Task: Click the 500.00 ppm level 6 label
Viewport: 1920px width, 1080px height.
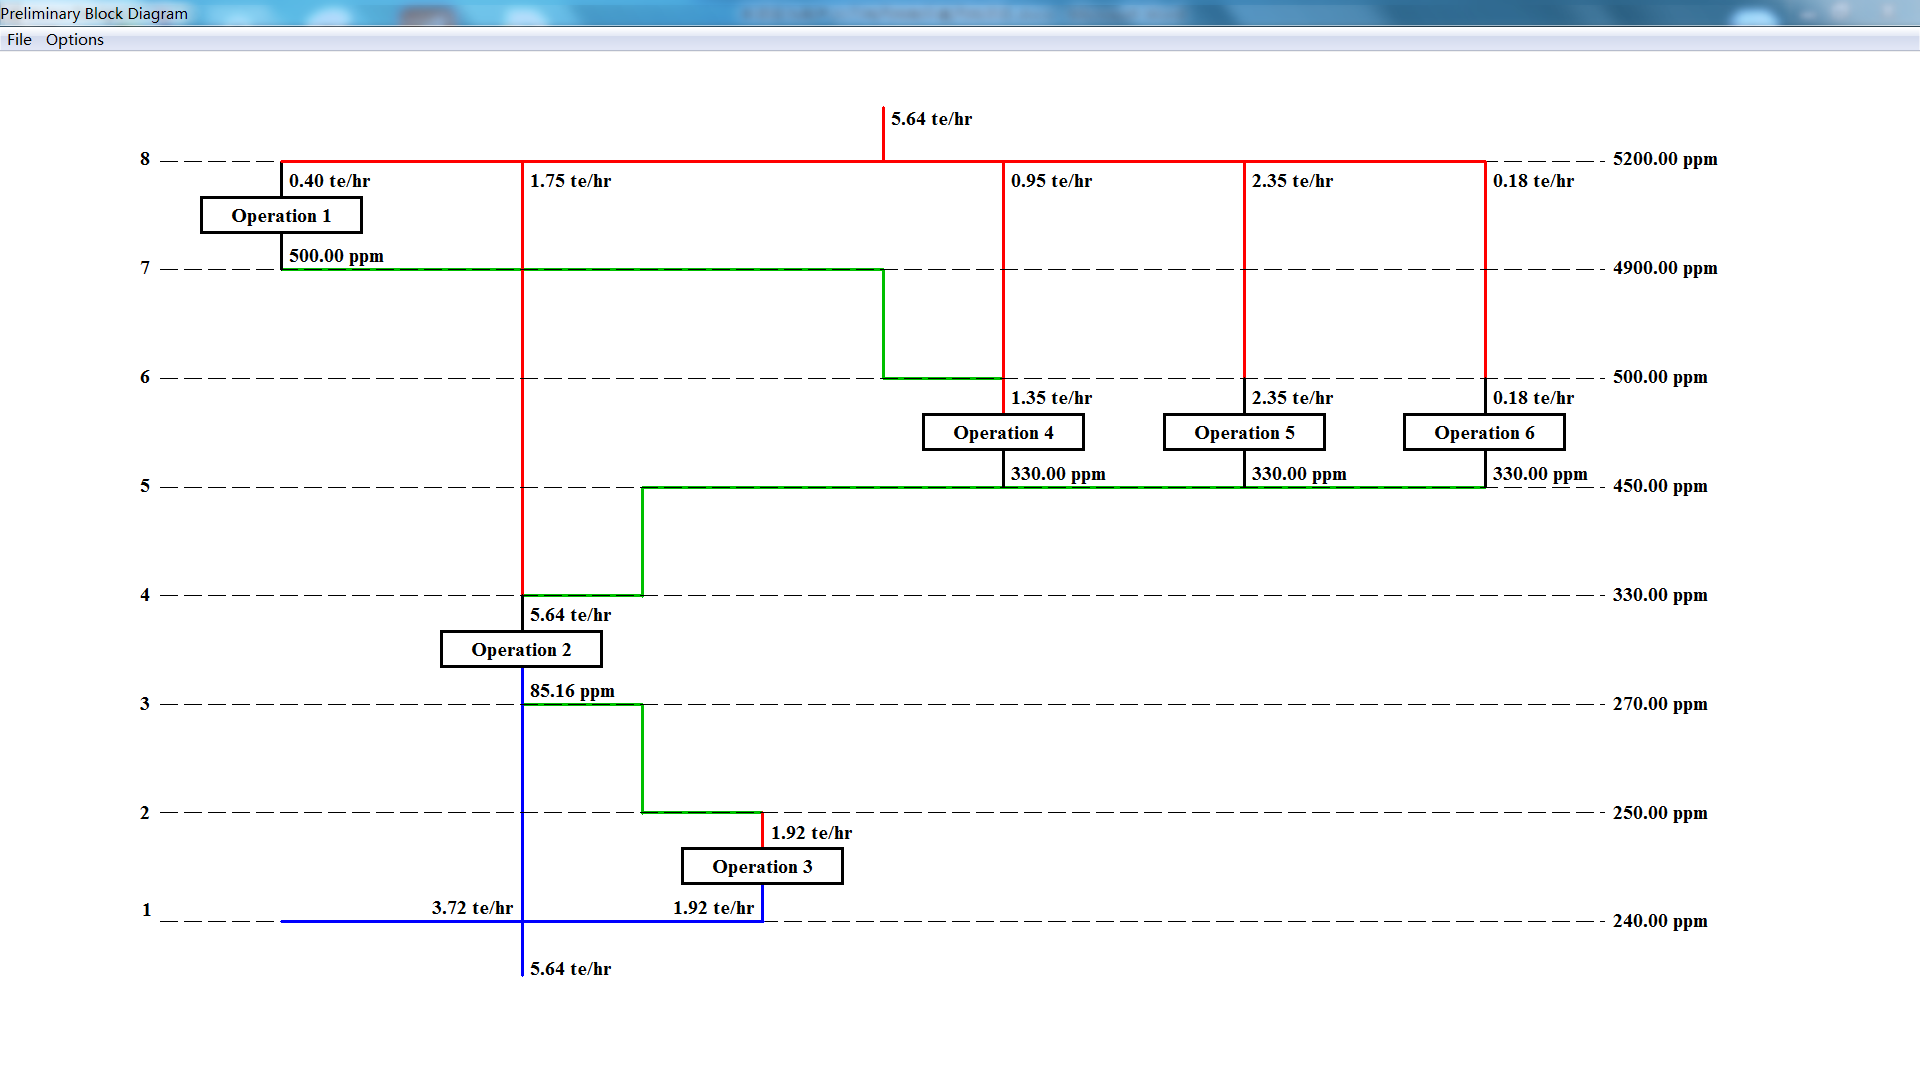Action: [x=1660, y=377]
